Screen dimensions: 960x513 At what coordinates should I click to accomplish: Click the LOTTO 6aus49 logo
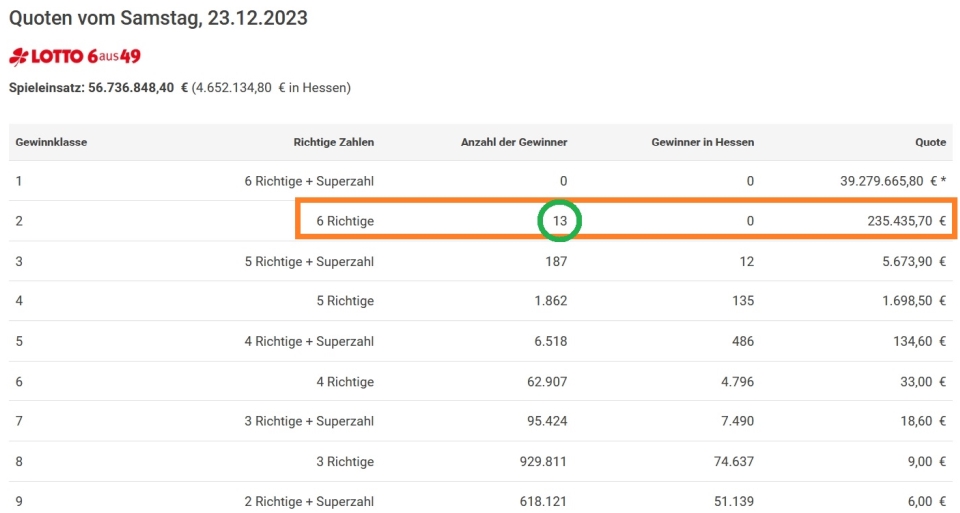tap(75, 56)
